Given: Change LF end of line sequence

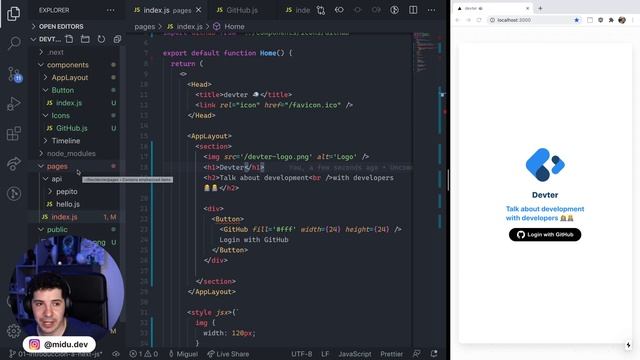Looking at the screenshot, I should 325,354.
